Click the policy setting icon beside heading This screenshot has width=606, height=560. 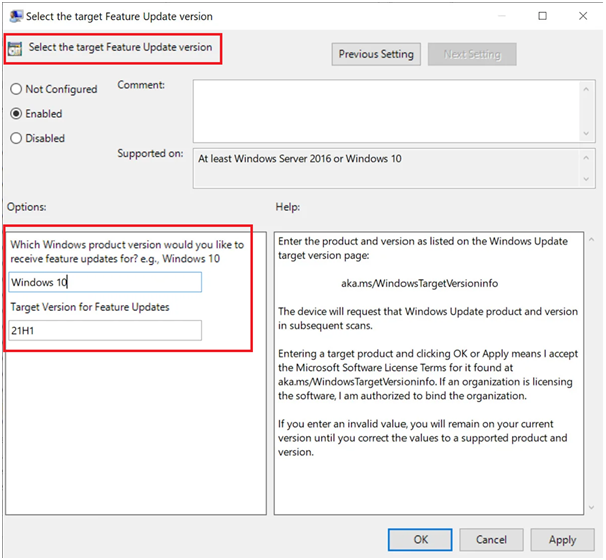pyautogui.click(x=15, y=49)
